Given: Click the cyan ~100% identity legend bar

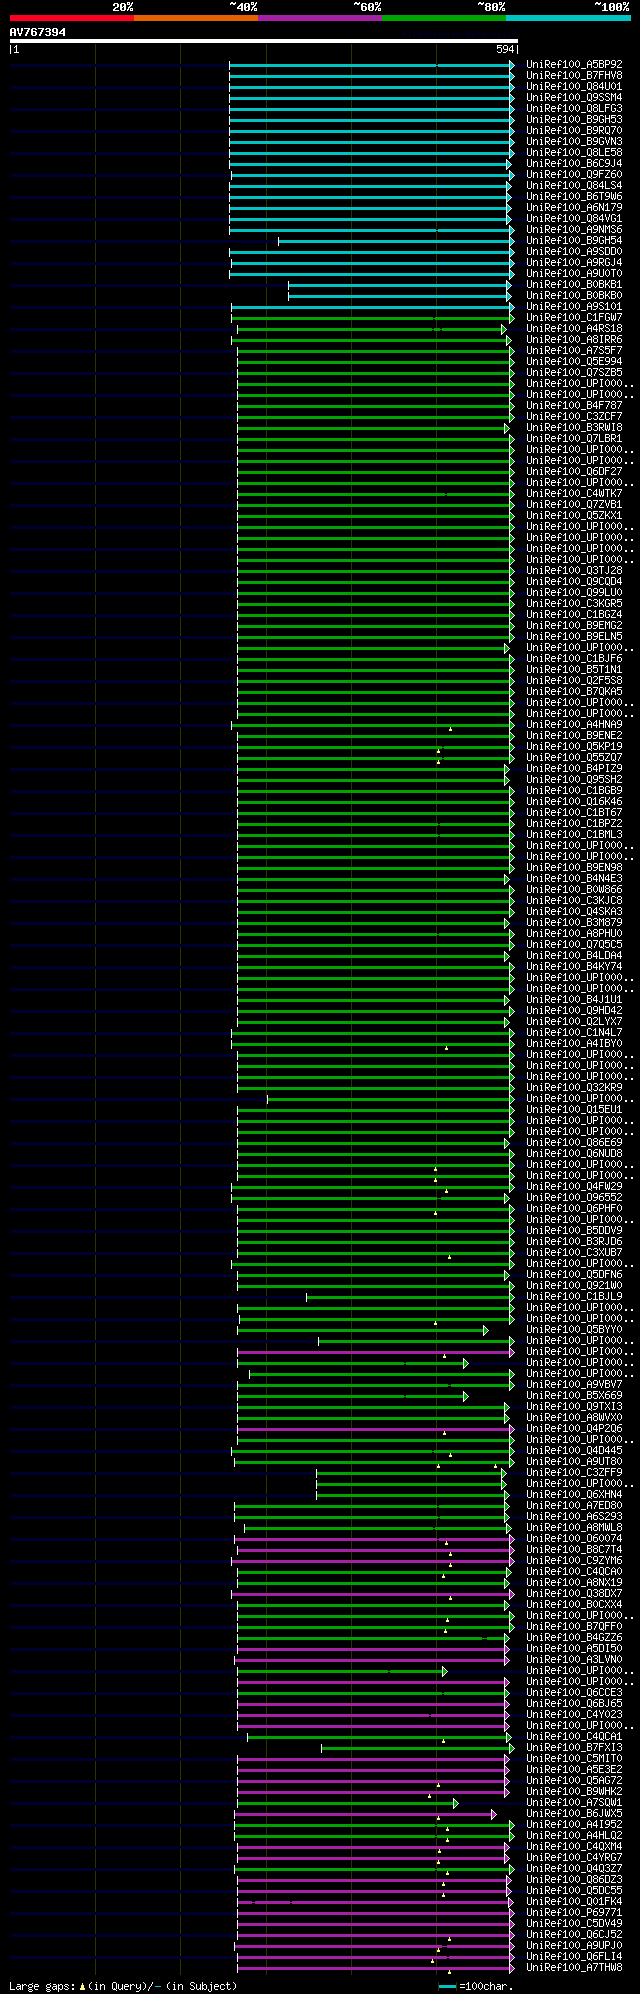Looking at the screenshot, I should [x=568, y=18].
